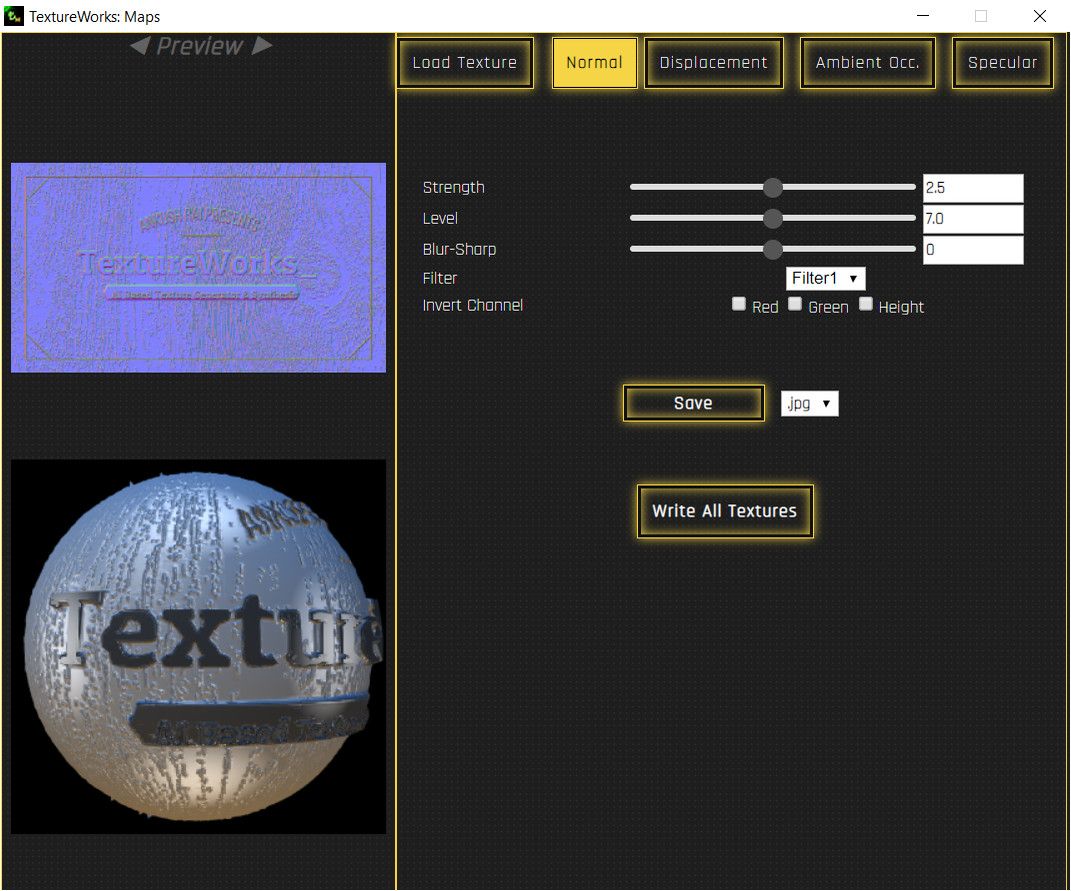This screenshot has height=891, width=1071.
Task: Open the .jpg file format dropdown
Action: coord(810,403)
